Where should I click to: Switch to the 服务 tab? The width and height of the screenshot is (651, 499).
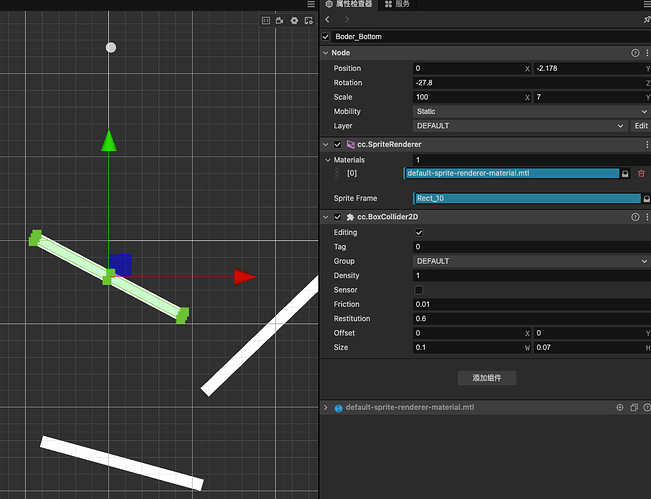(397, 4)
